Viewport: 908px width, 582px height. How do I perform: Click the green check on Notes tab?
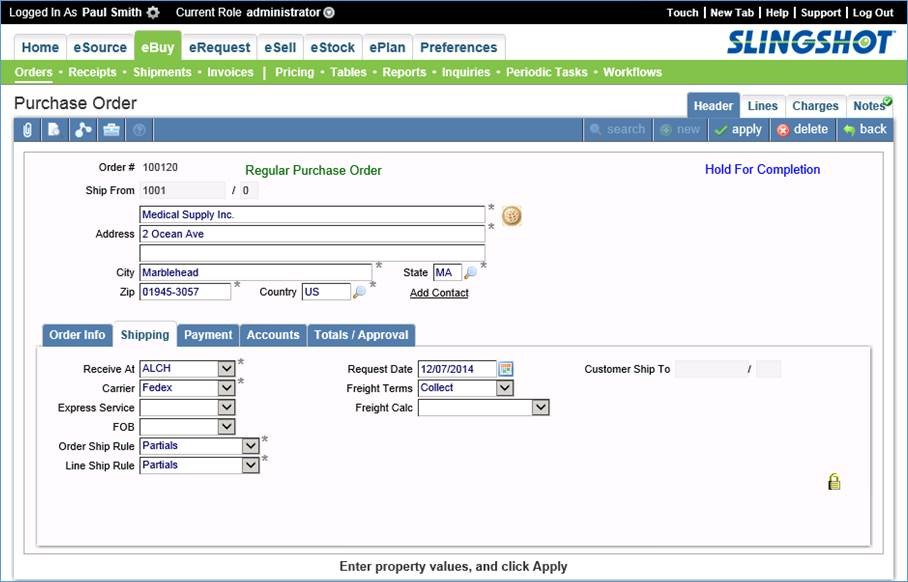pos(886,100)
